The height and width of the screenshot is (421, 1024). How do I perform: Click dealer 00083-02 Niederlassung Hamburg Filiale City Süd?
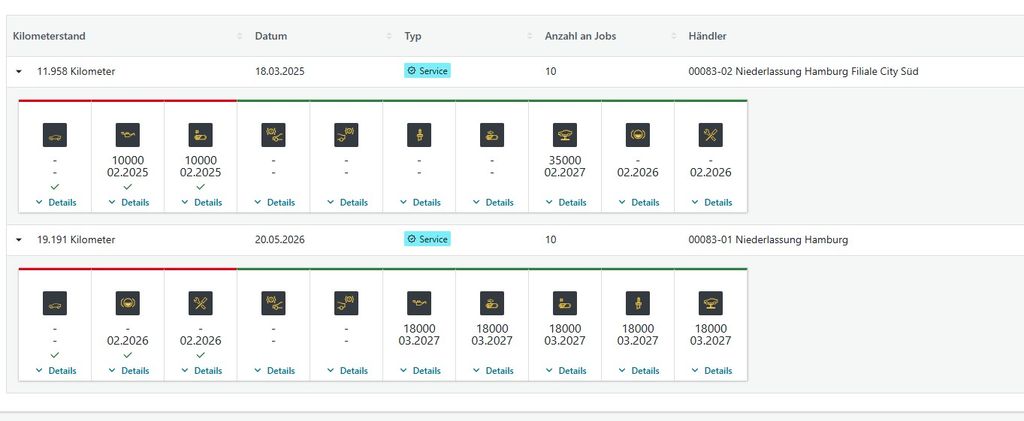pyautogui.click(x=803, y=72)
